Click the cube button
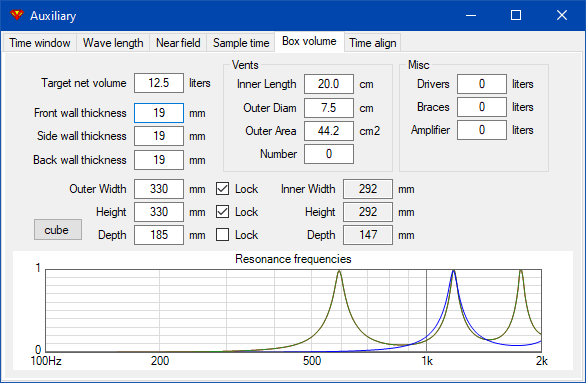 (x=58, y=230)
